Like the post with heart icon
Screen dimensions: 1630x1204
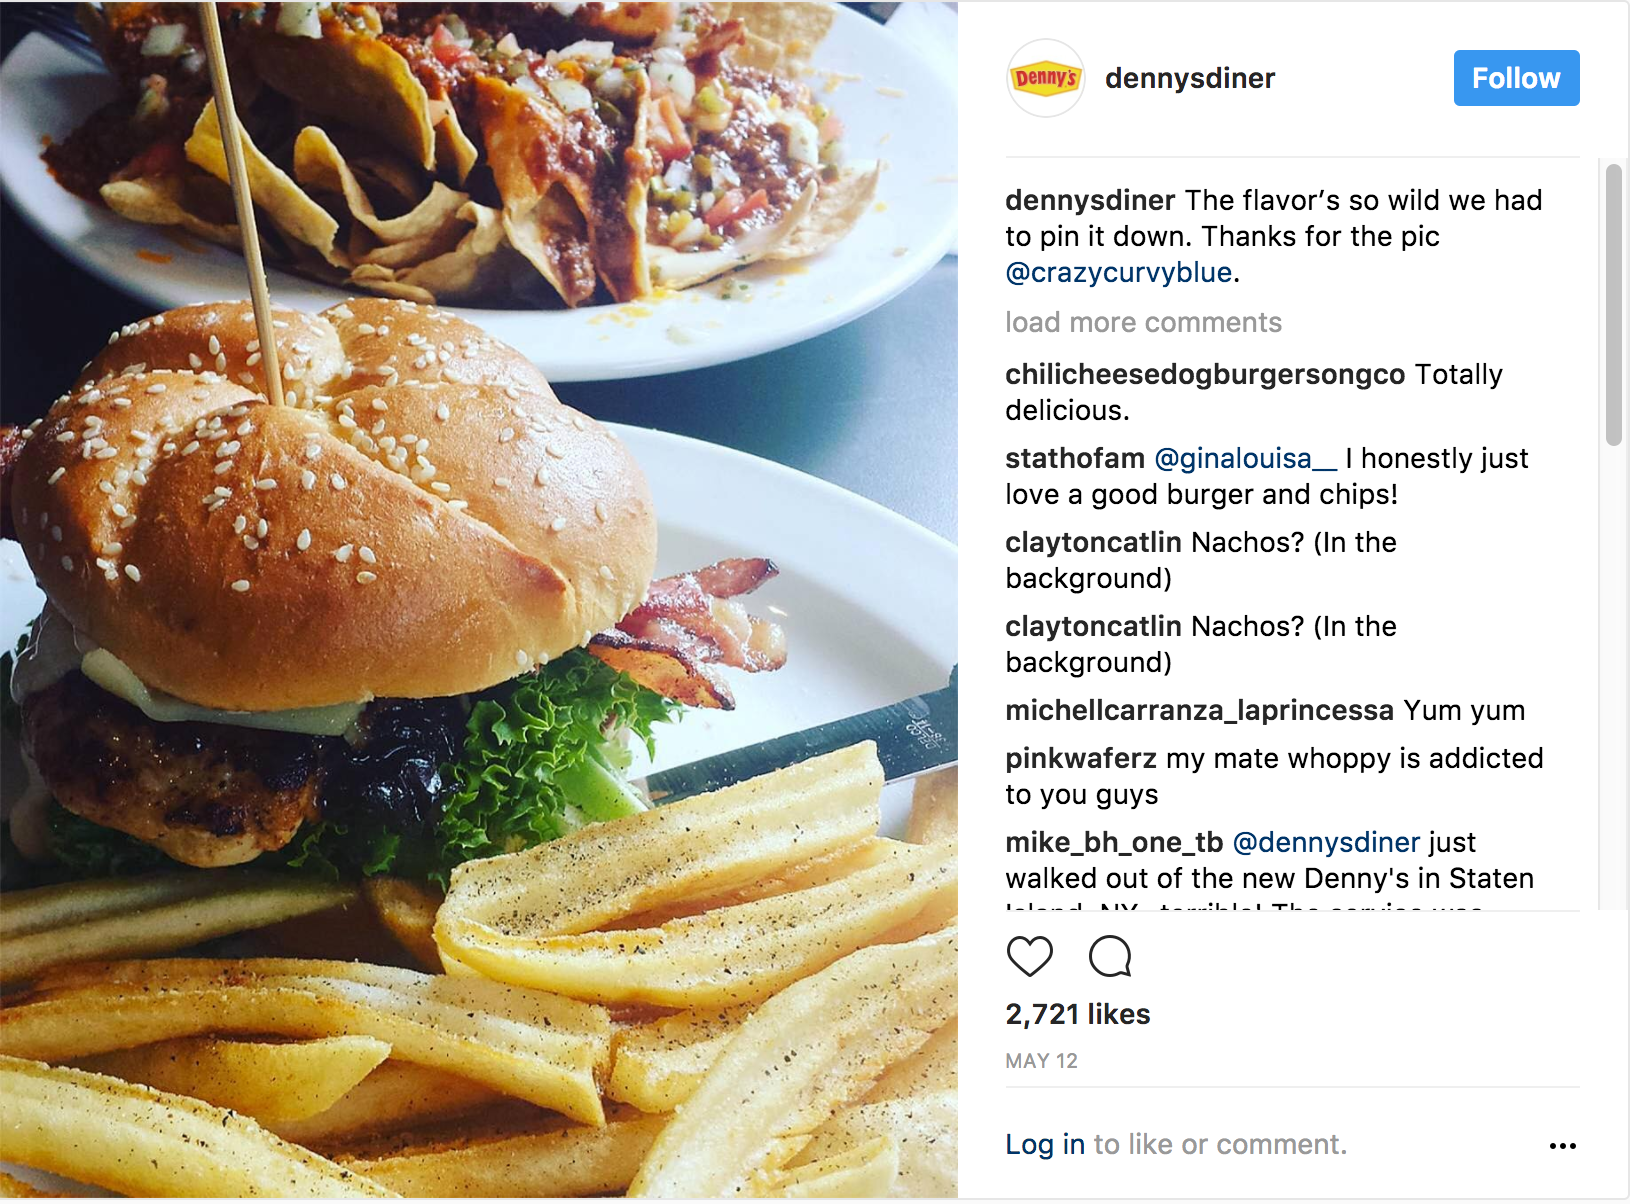[1029, 956]
